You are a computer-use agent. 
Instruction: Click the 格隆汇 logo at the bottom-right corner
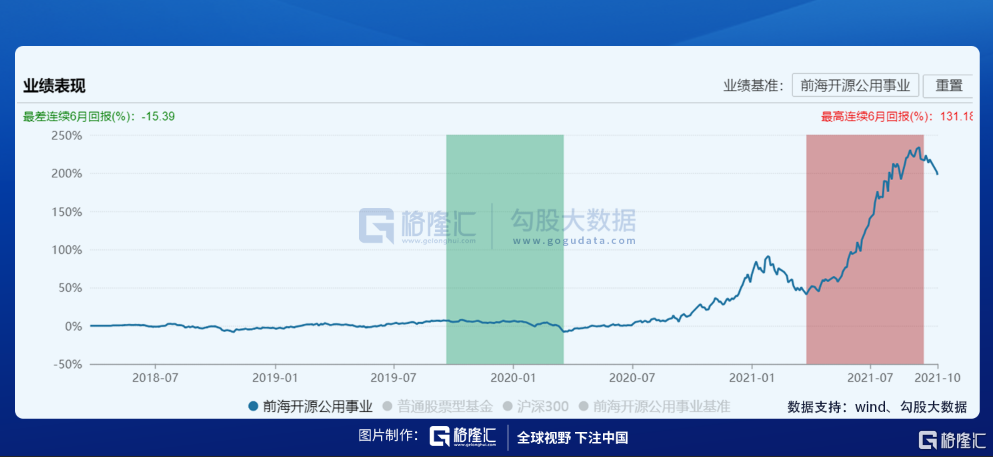[x=952, y=439]
